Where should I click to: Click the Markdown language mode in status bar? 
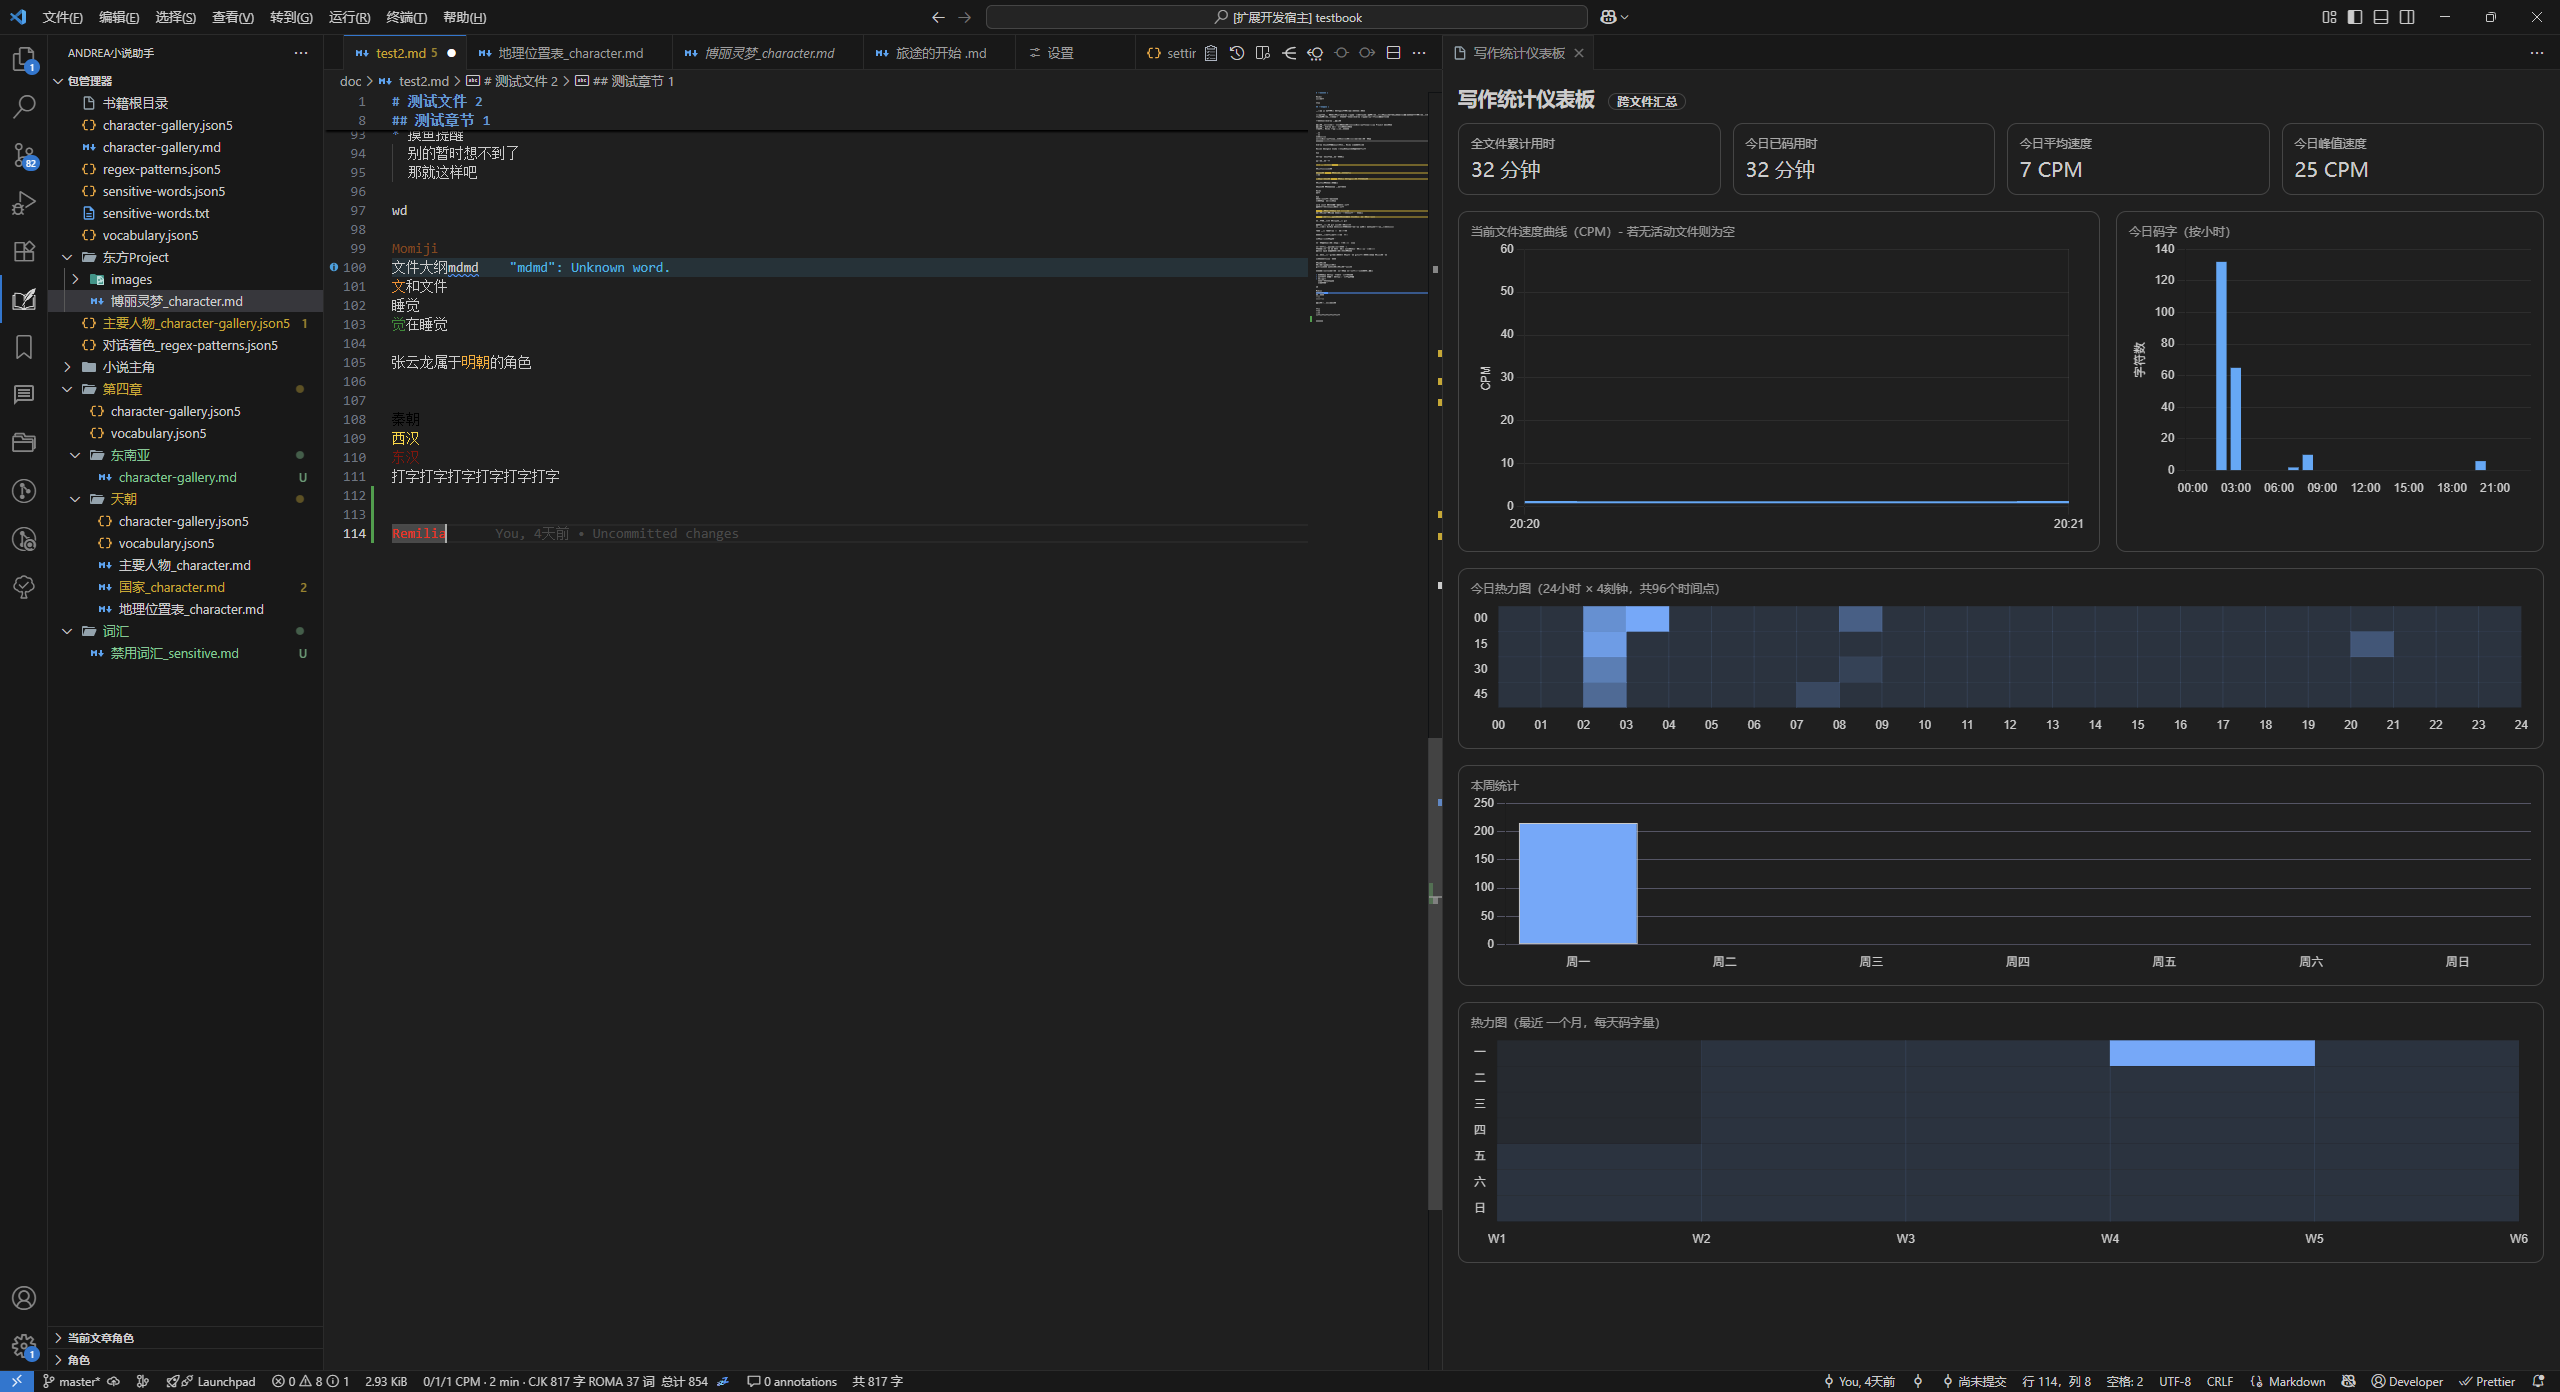2296,1381
